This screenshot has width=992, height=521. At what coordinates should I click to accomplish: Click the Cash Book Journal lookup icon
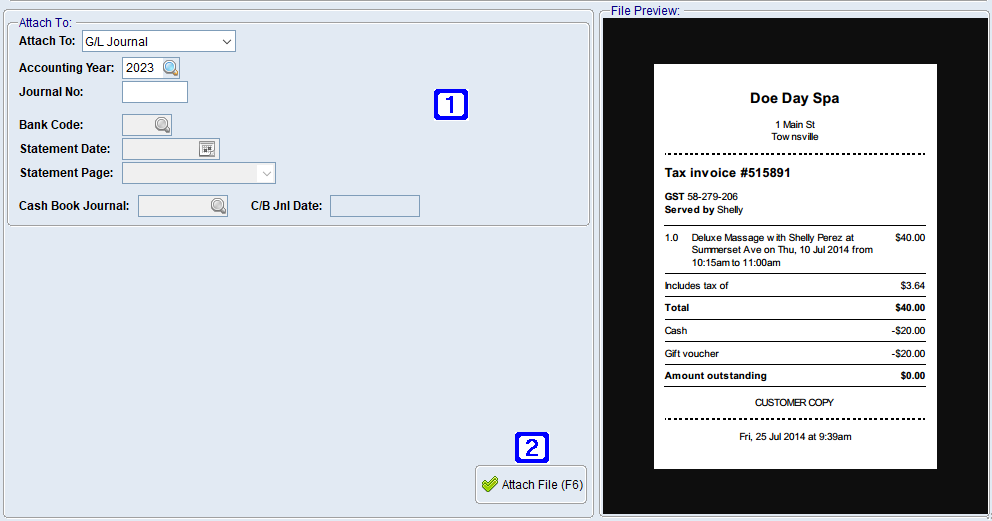(218, 206)
